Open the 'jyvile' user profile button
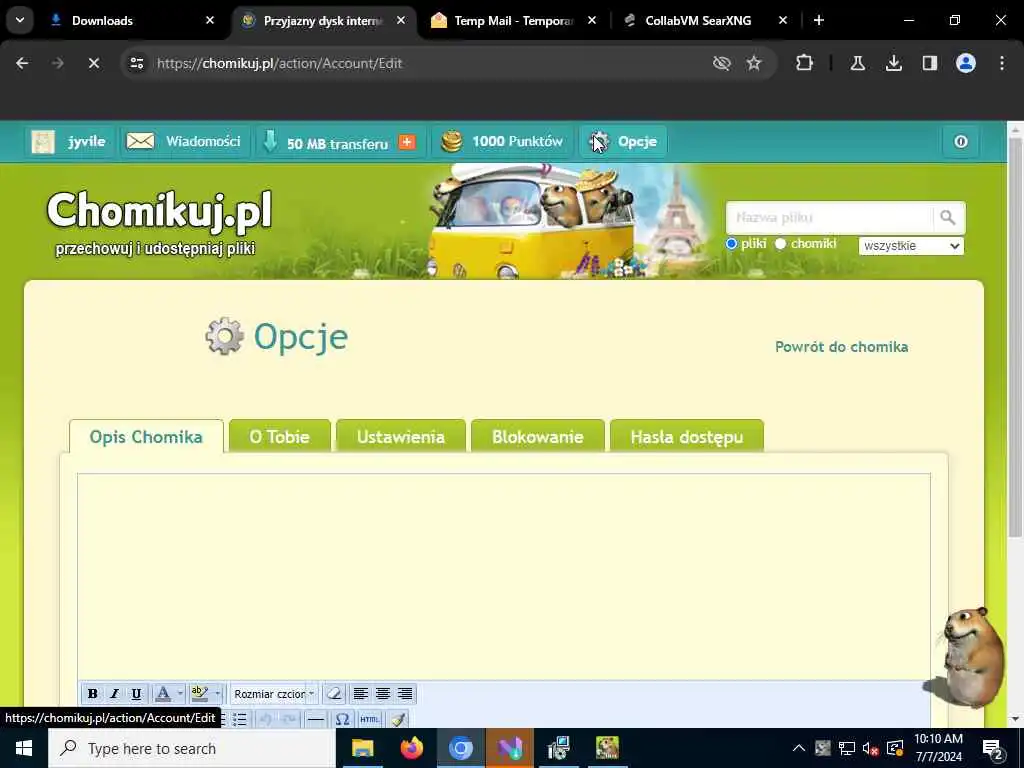The image size is (1024, 768). pyautogui.click(x=69, y=142)
